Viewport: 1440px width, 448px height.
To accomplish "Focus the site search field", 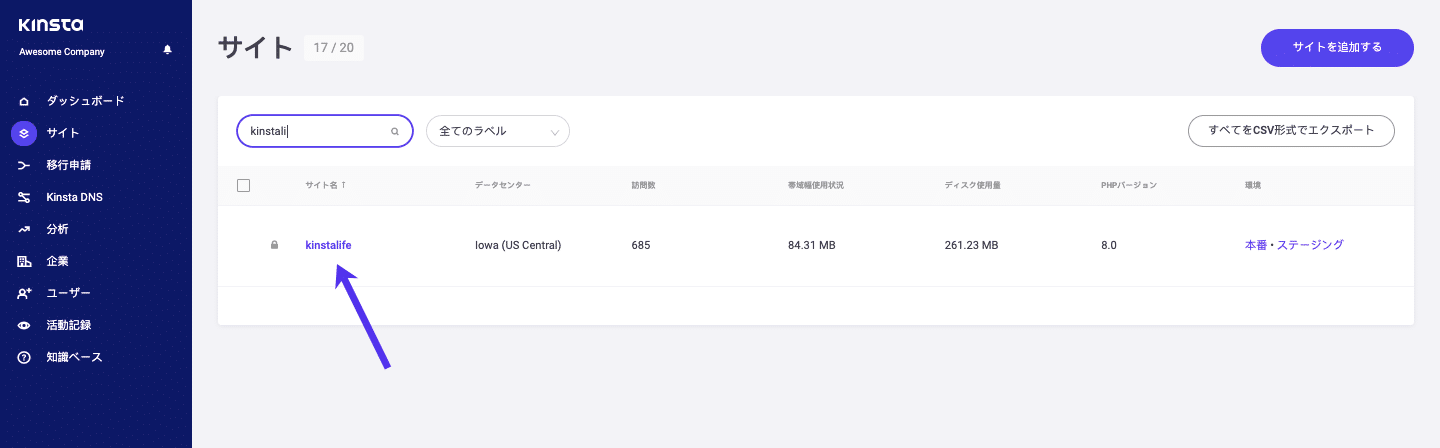I will point(324,131).
